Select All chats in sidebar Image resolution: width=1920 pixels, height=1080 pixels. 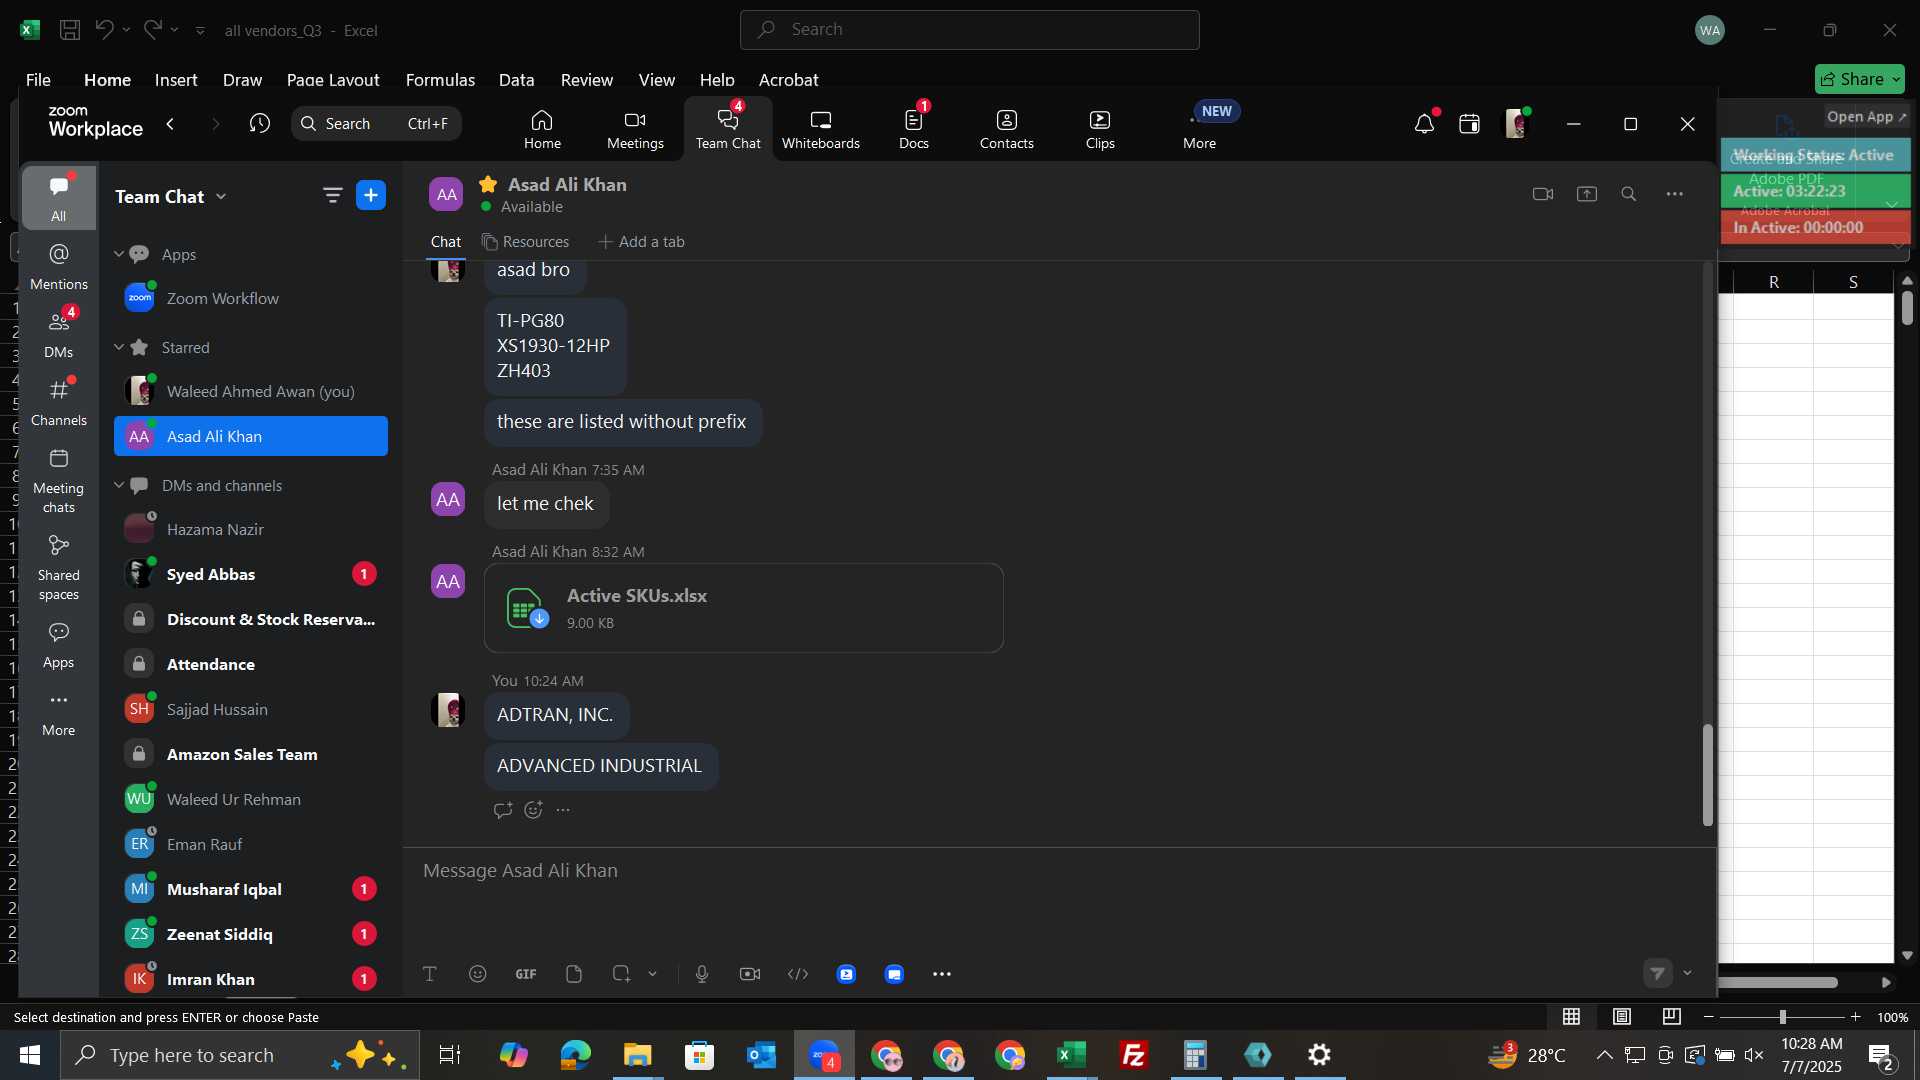coord(59,197)
